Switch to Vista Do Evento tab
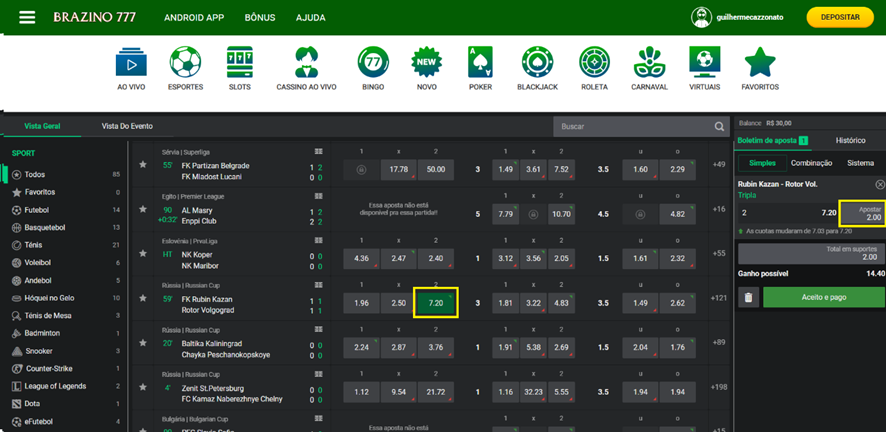Viewport: 886px width, 432px height. coord(127,126)
